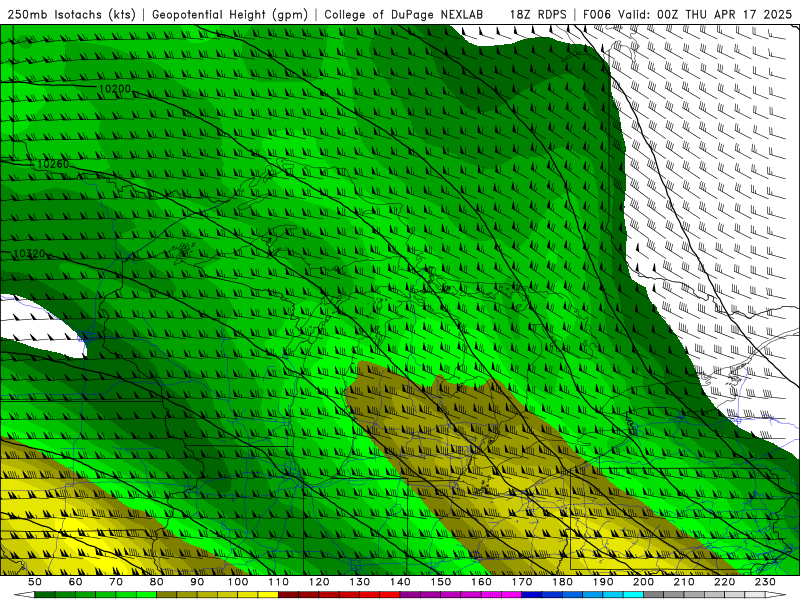Click the 80 value on the color scale
The image size is (800, 600).
pyautogui.click(x=156, y=582)
